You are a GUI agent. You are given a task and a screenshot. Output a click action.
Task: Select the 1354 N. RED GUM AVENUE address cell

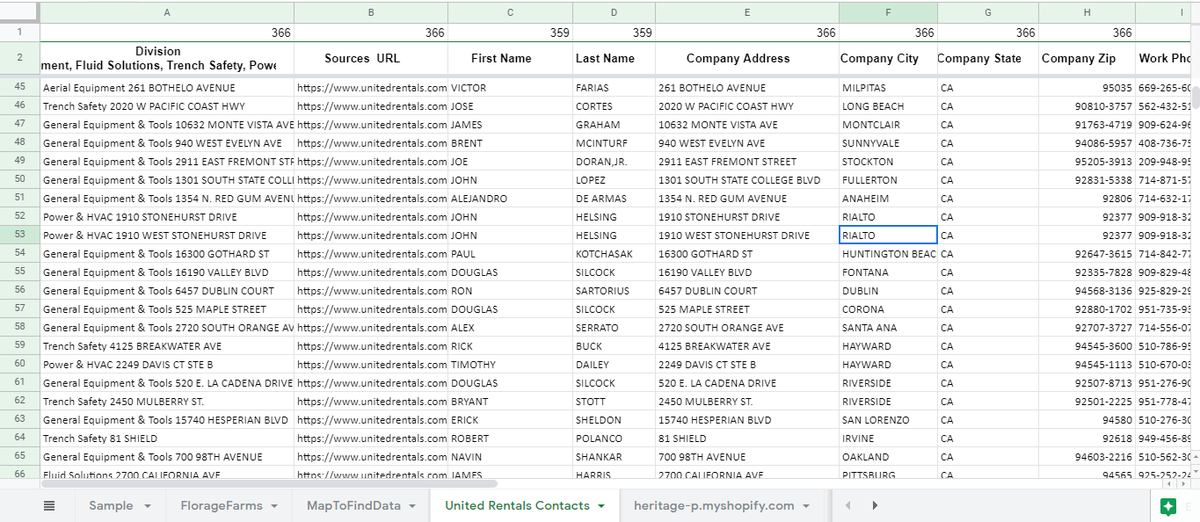[x=747, y=198]
